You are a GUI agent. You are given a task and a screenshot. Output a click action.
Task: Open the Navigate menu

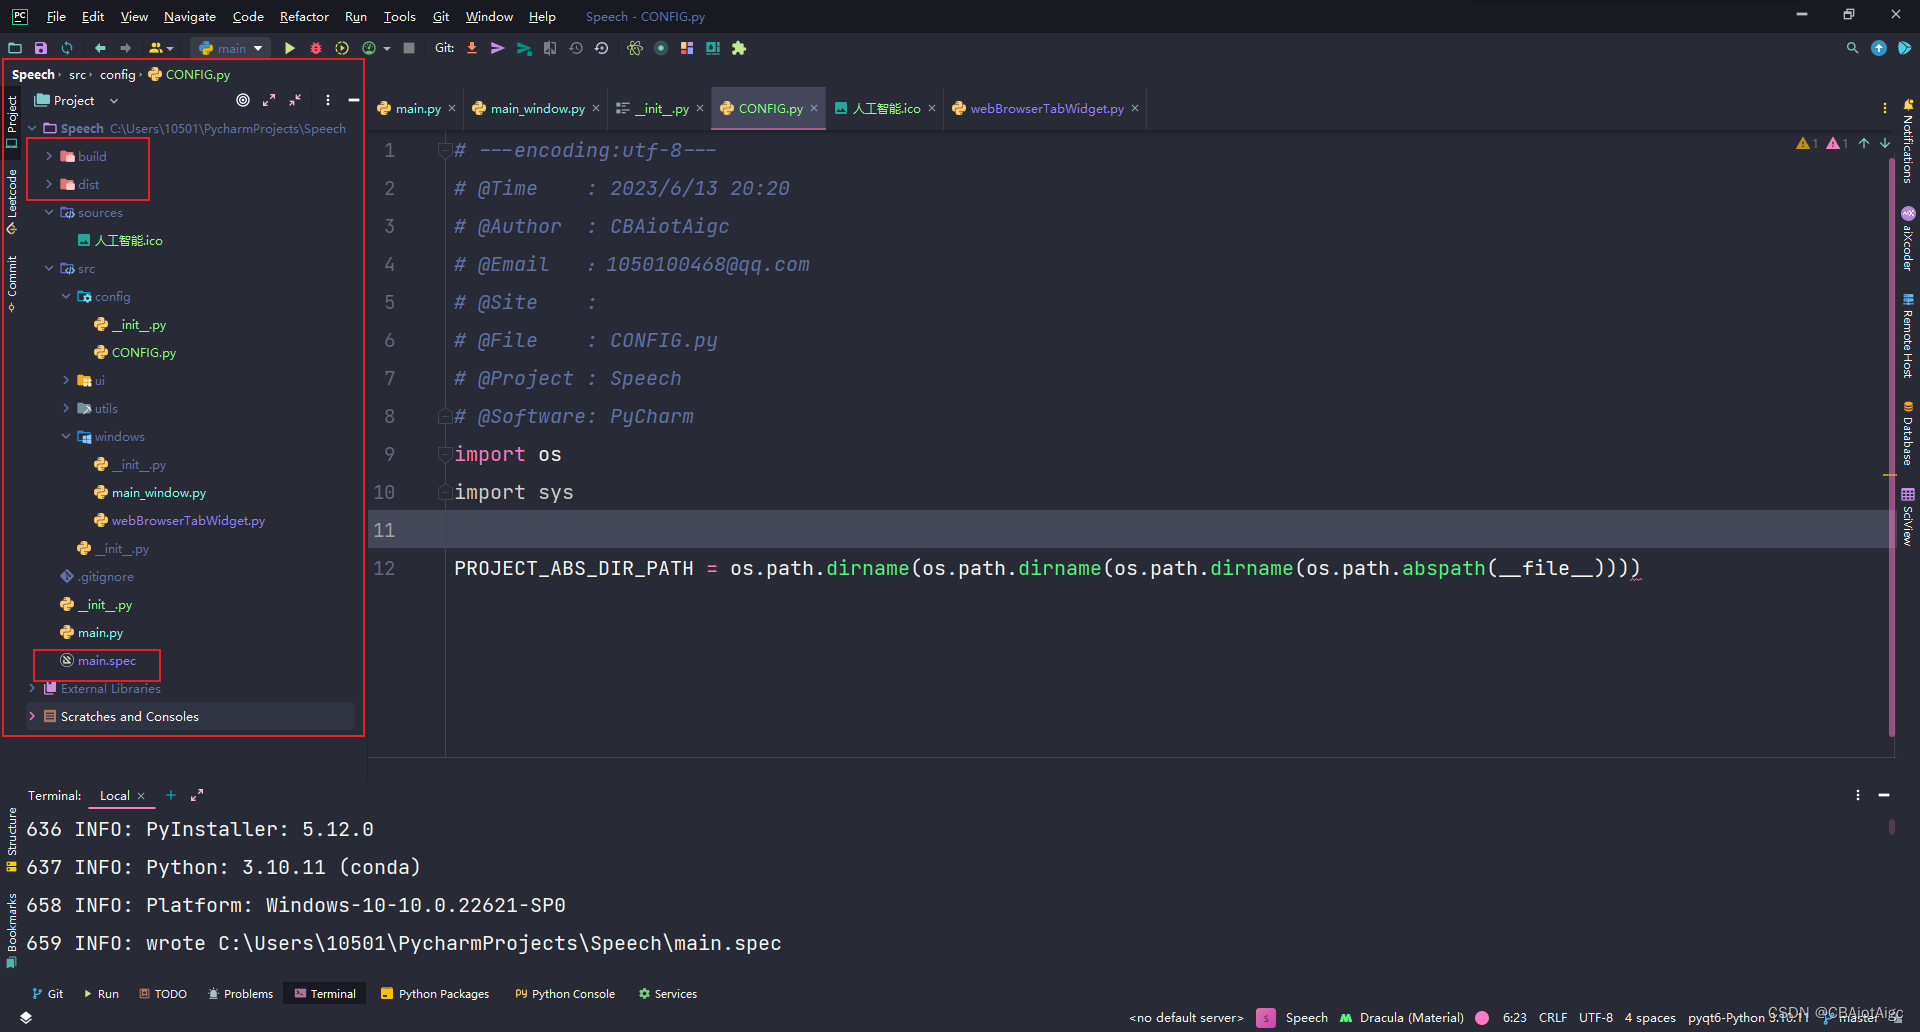coord(190,16)
